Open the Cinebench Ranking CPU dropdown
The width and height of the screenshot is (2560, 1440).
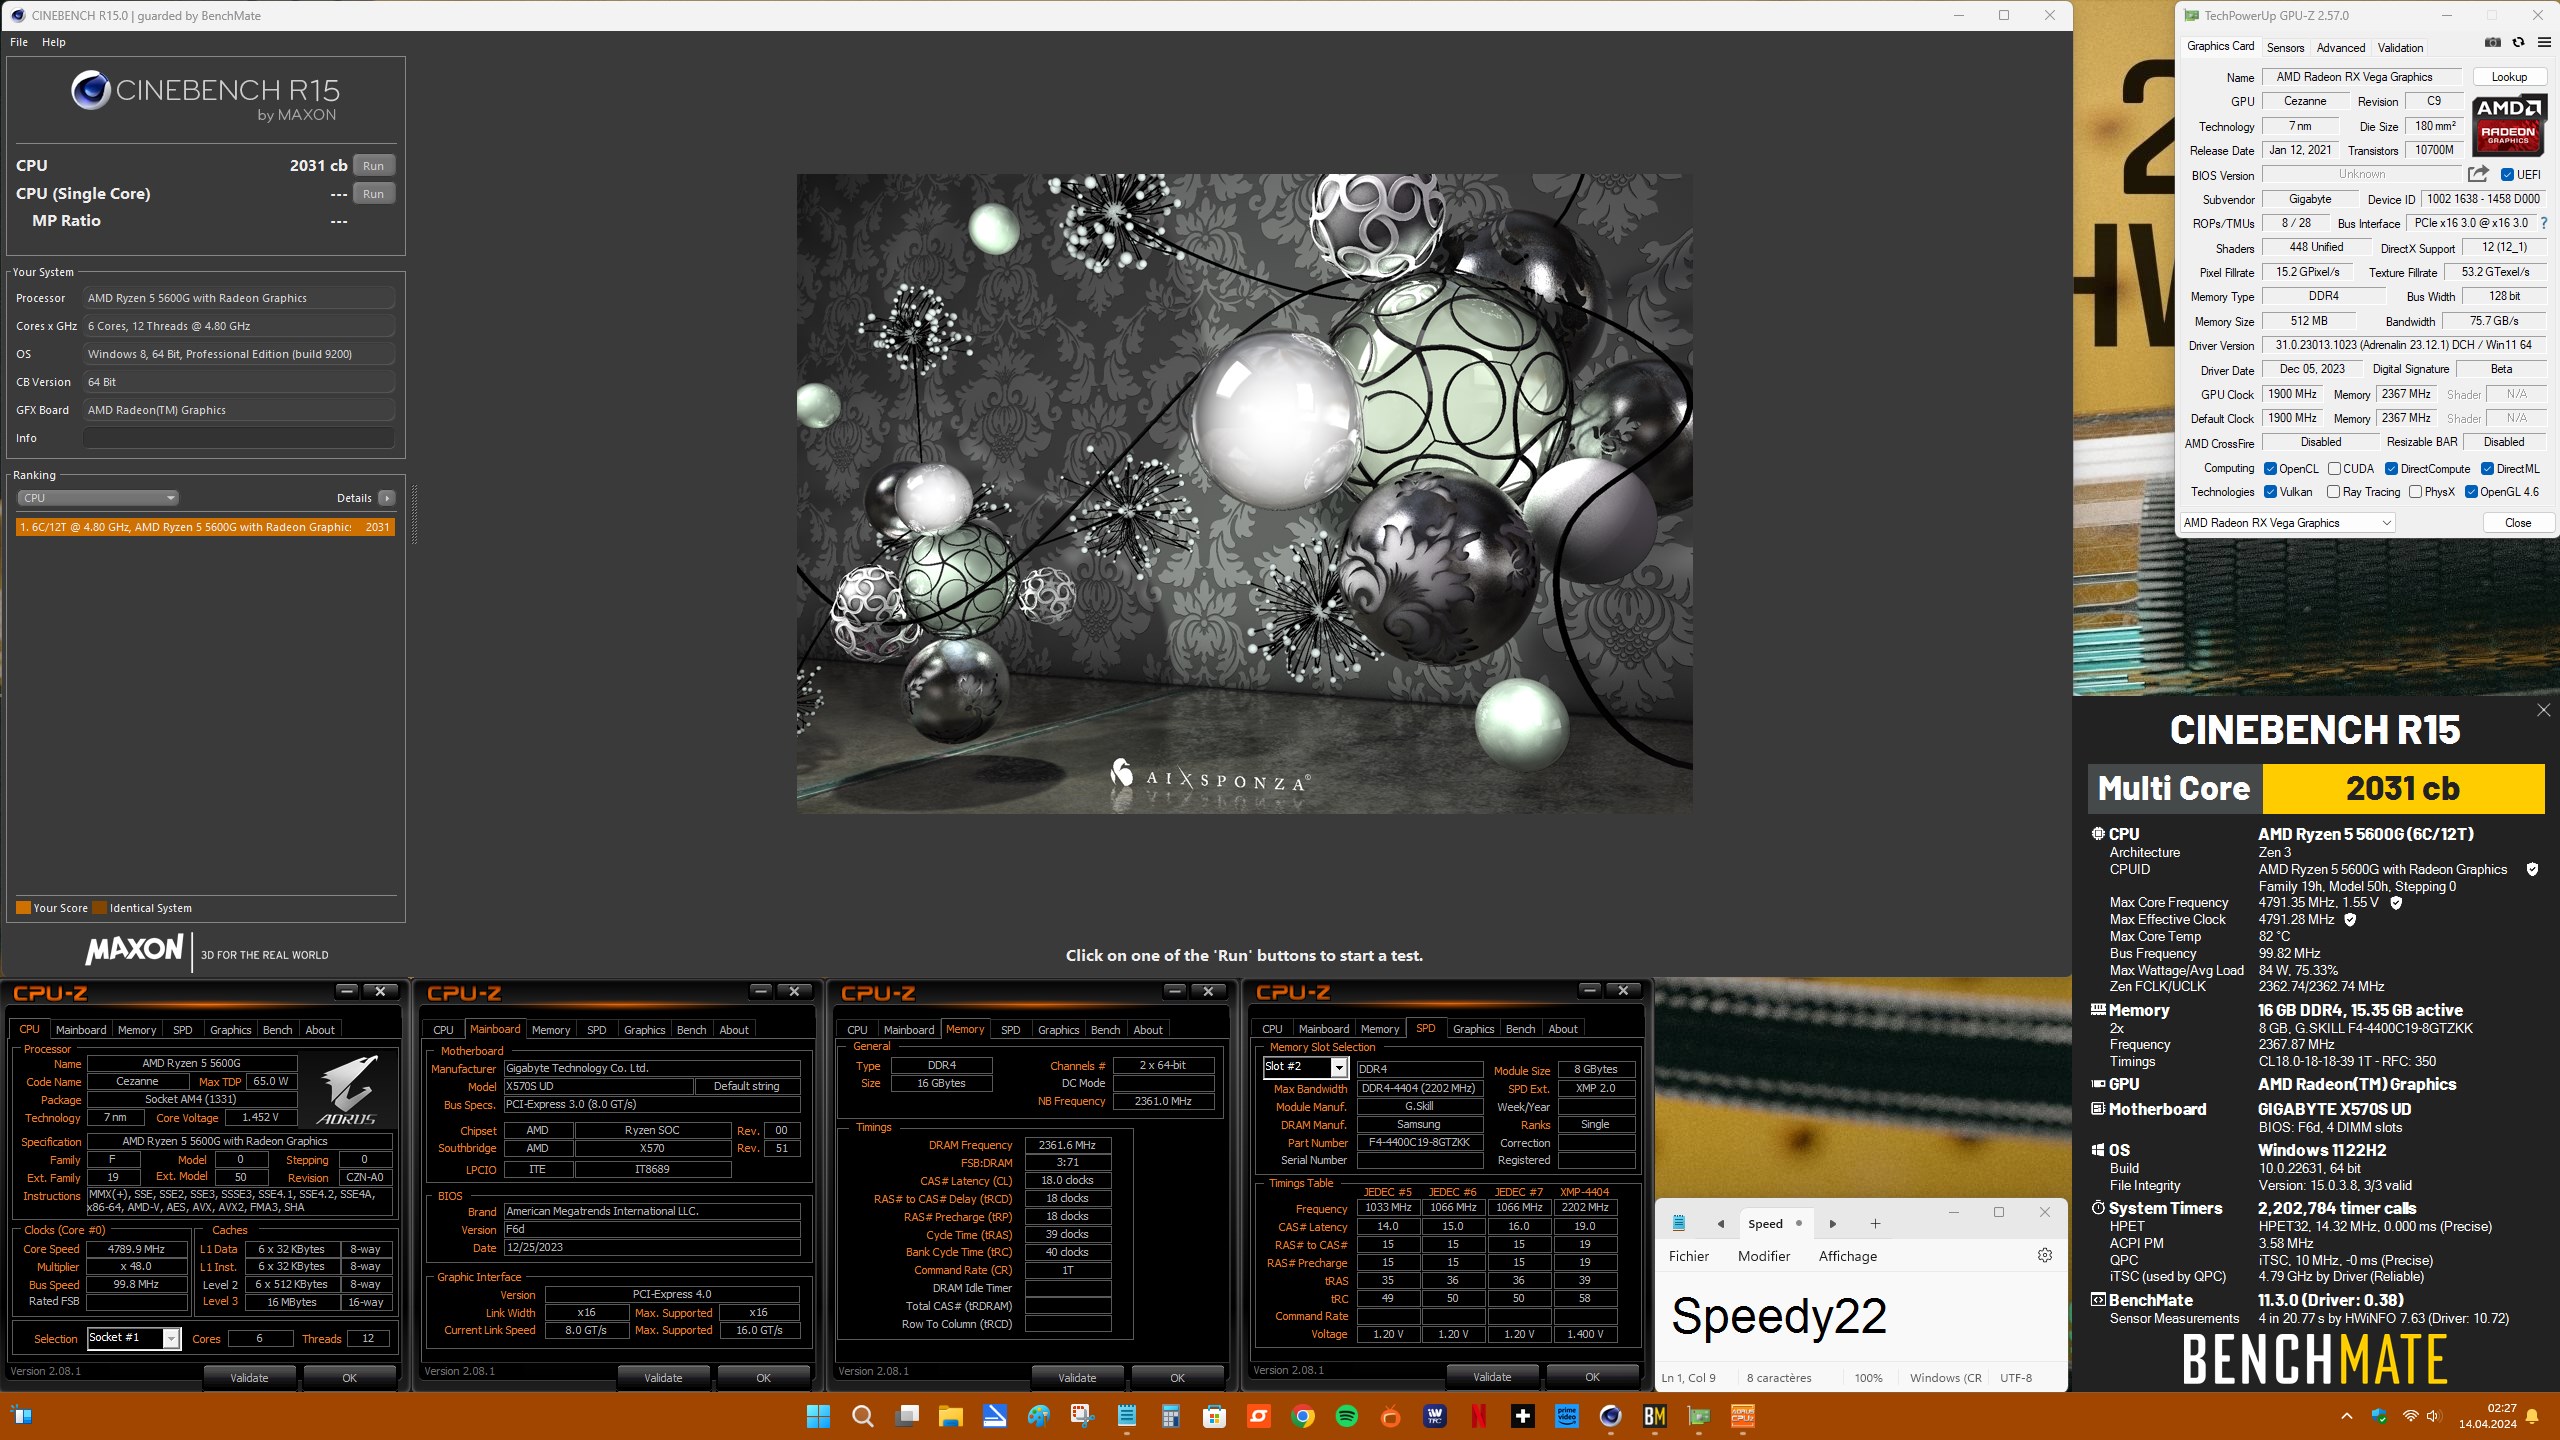click(x=98, y=498)
